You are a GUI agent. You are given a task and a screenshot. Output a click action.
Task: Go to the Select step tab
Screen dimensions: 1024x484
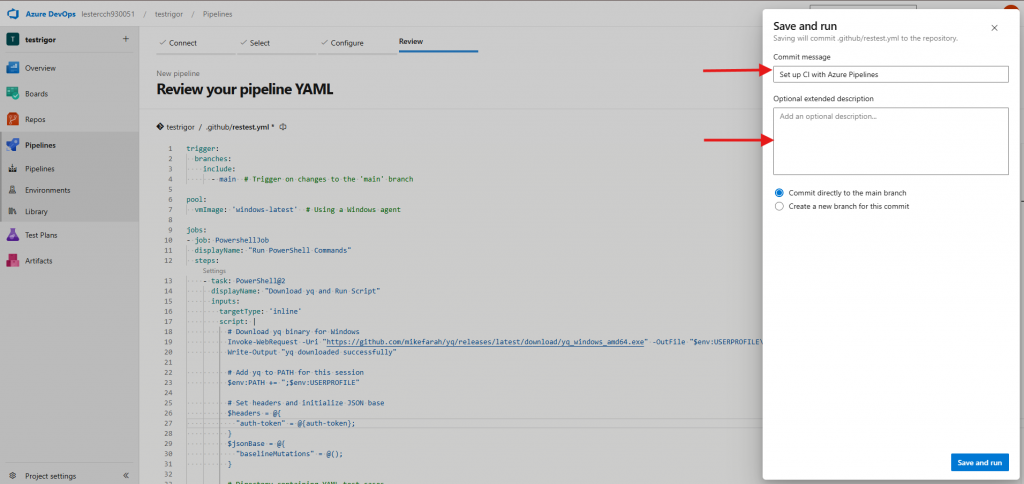255,43
